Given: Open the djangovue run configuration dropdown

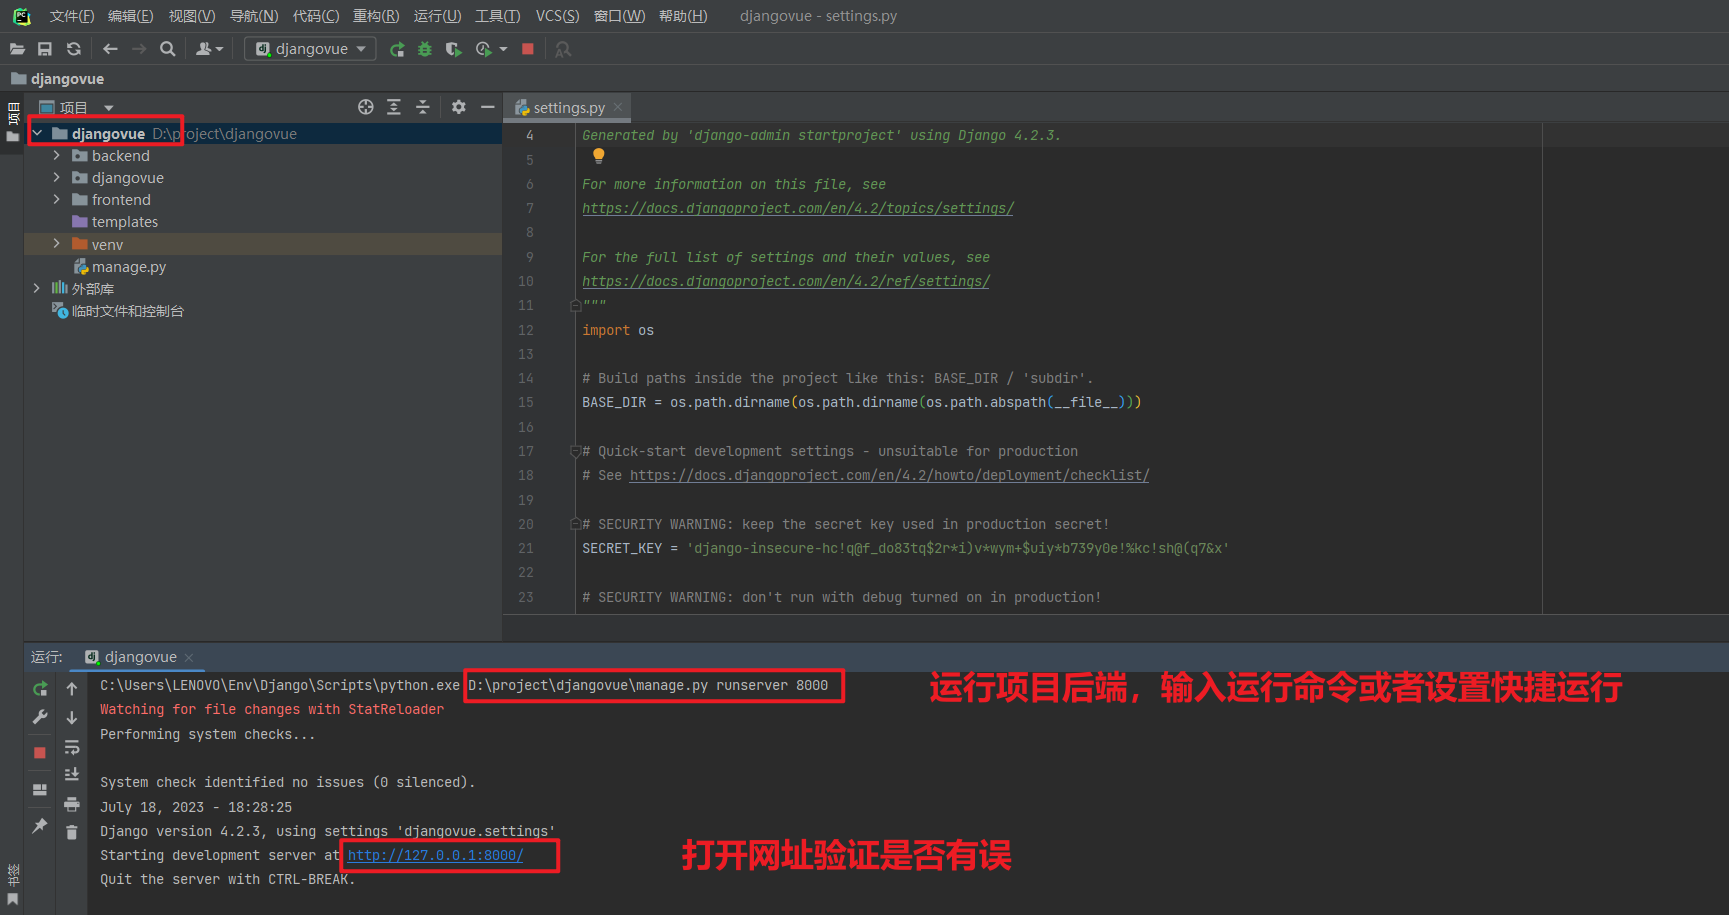Looking at the screenshot, I should click(x=310, y=49).
